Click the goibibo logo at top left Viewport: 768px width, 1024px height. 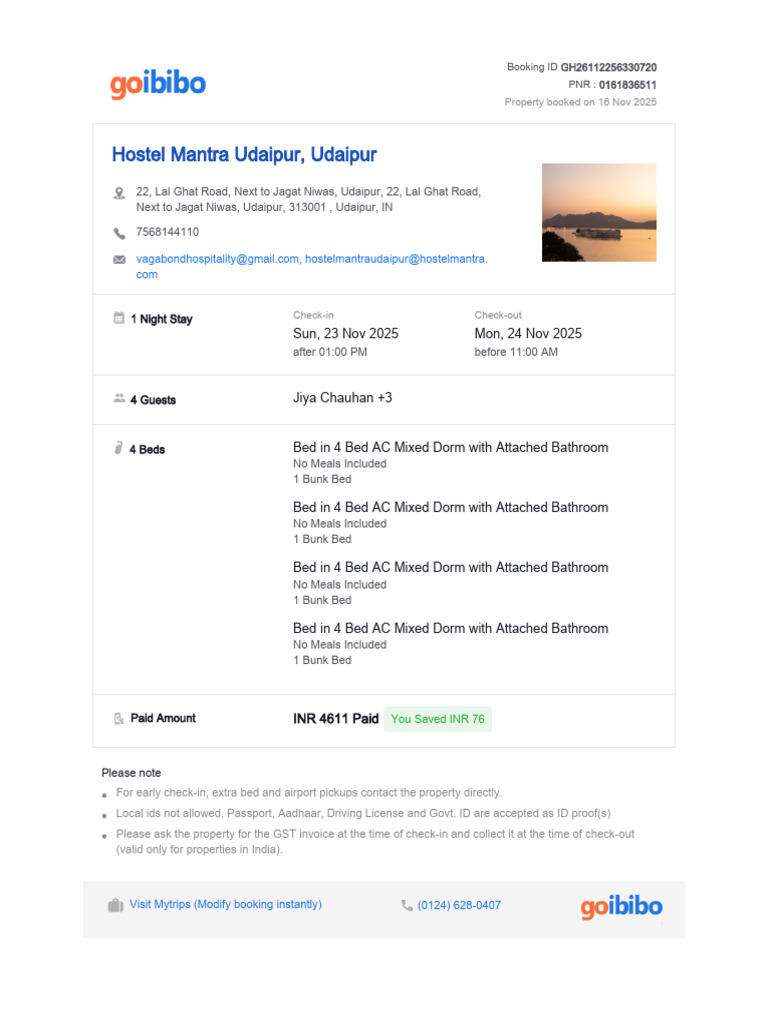tap(157, 84)
